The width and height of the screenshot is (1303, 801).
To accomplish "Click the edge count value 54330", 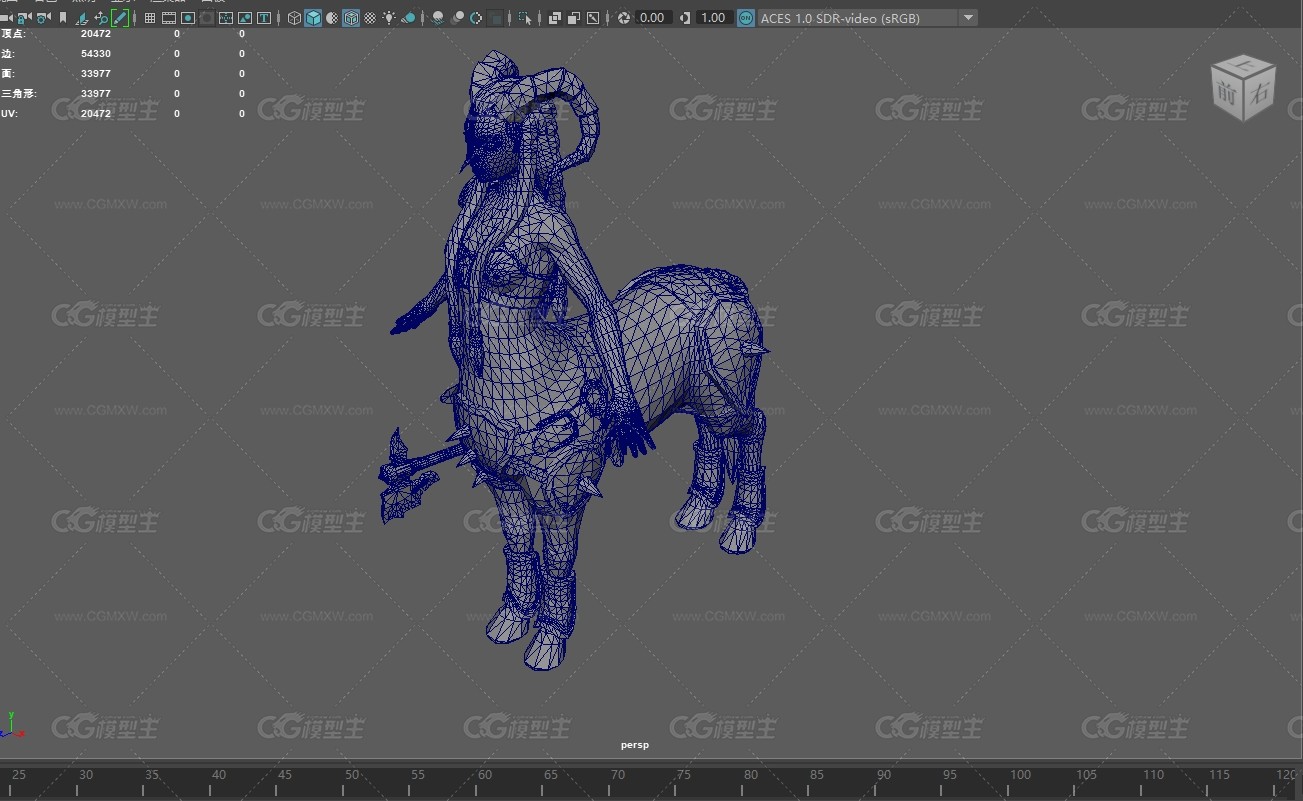I will tap(96, 54).
